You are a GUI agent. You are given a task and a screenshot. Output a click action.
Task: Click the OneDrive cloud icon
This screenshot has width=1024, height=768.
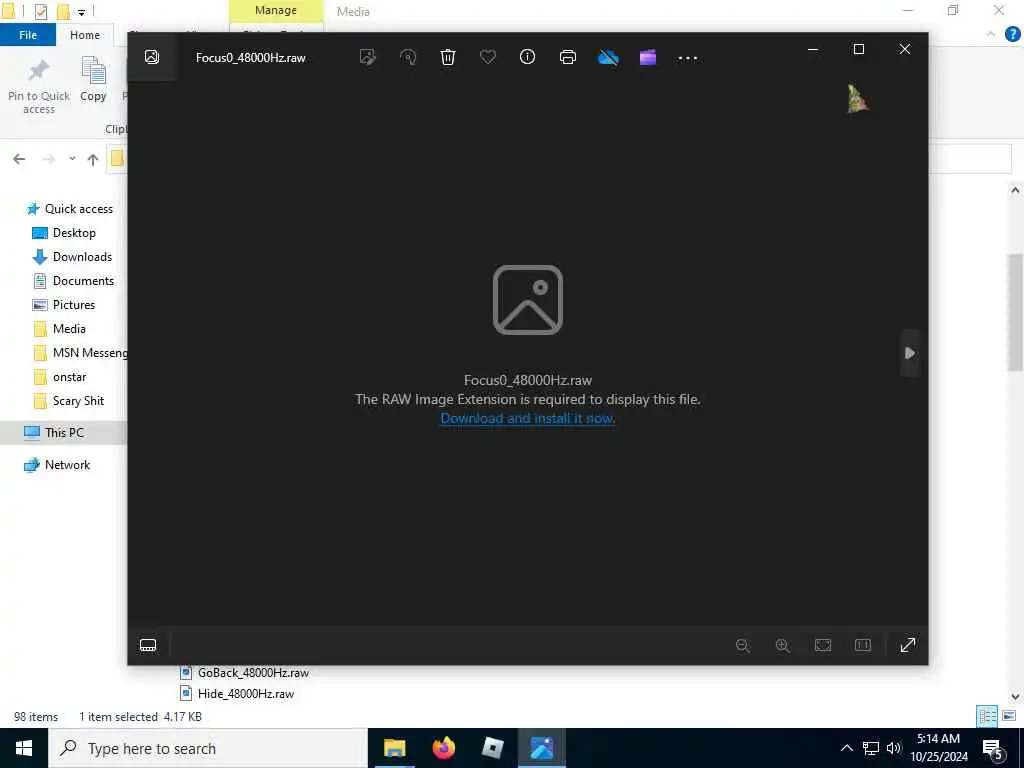click(x=608, y=57)
